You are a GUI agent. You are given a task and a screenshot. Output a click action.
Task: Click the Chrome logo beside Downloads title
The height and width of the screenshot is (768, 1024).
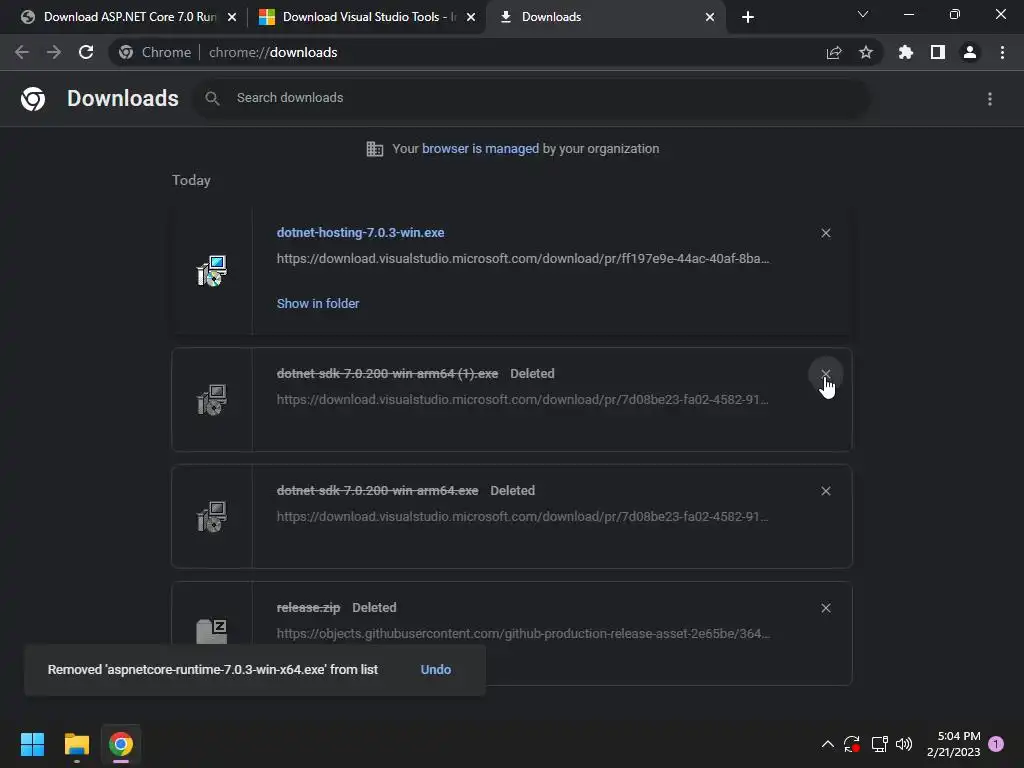tap(33, 99)
